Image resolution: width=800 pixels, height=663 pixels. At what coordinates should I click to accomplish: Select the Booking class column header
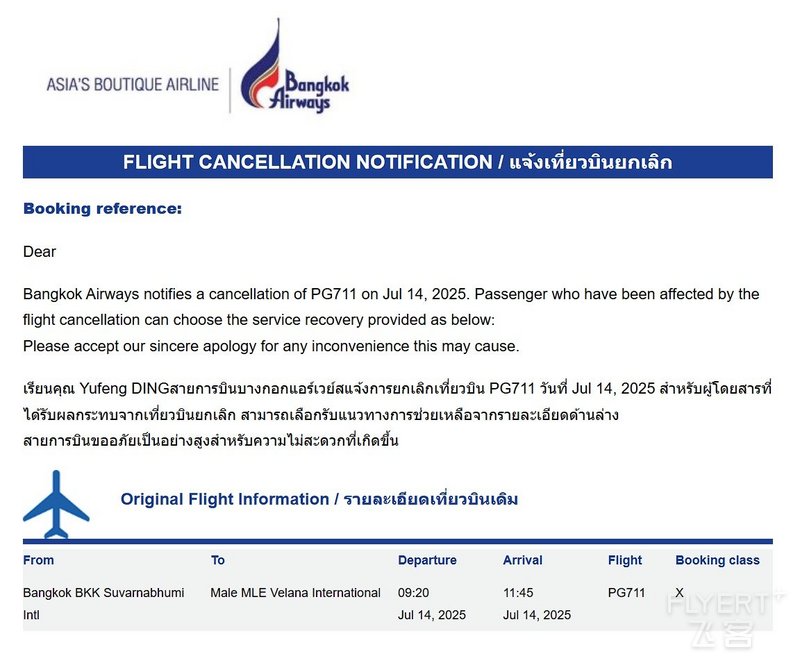tap(717, 560)
